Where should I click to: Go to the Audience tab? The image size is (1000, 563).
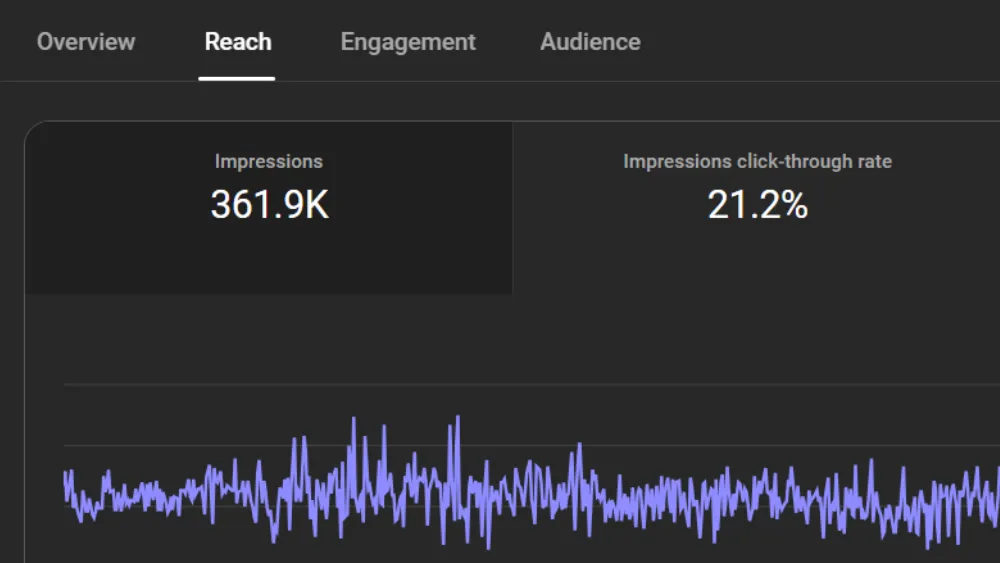pos(590,42)
